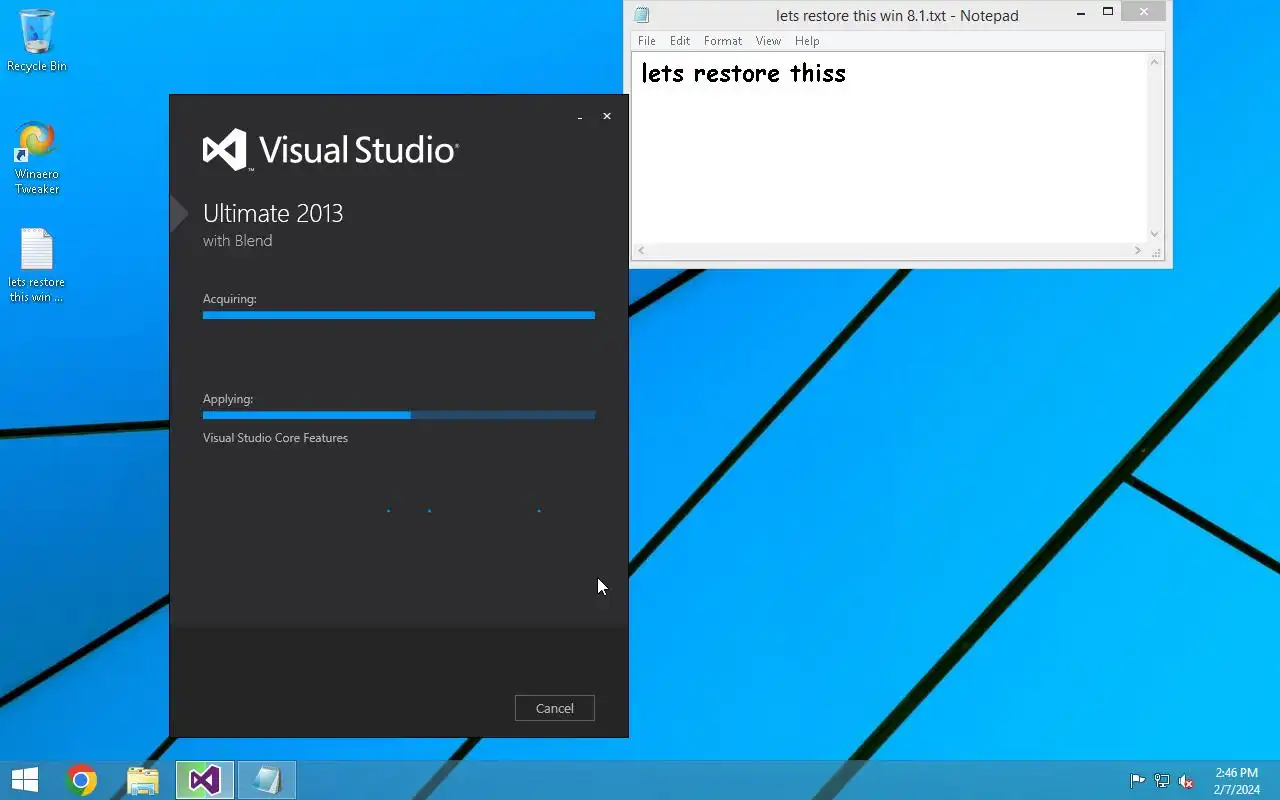Open the Windows Start button
1280x800 pixels.
point(25,780)
